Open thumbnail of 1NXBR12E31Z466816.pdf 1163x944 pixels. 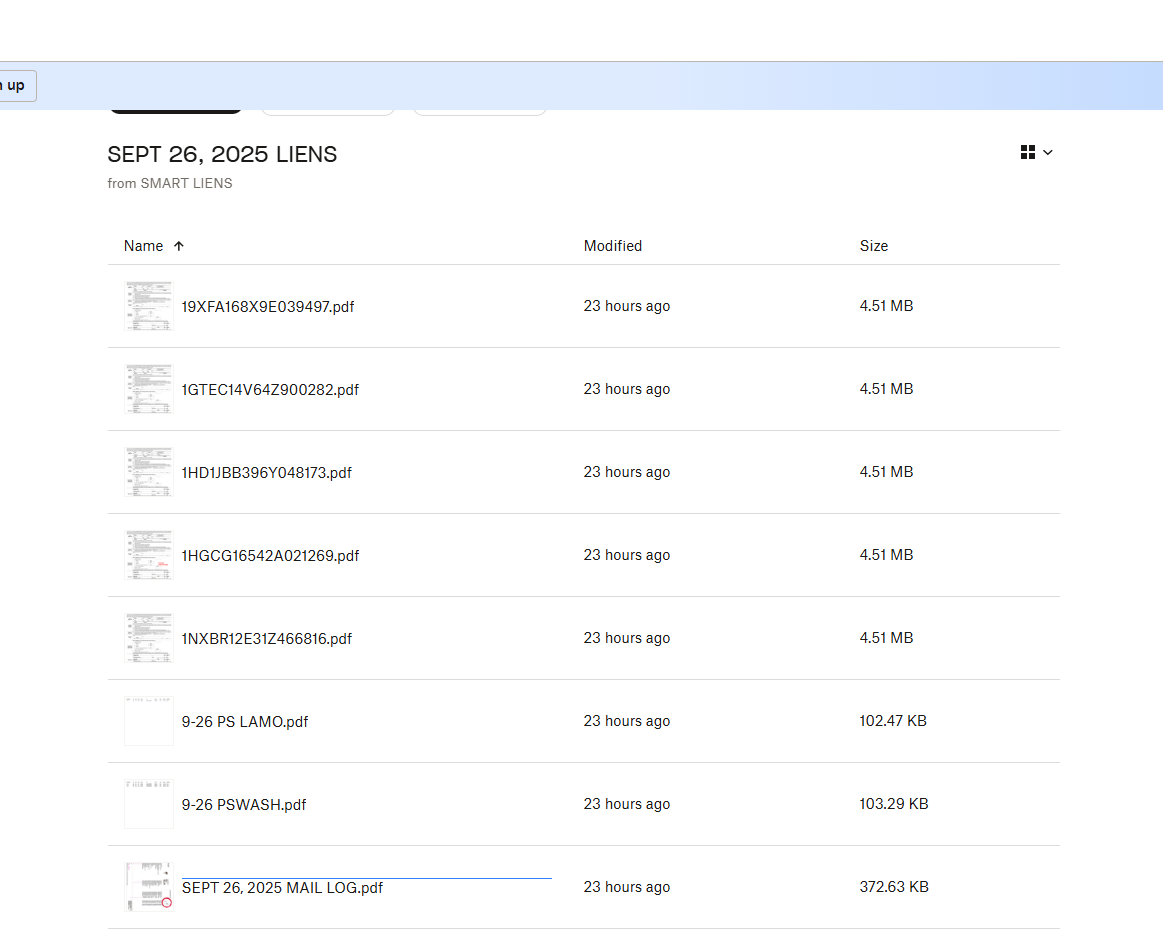click(x=149, y=638)
